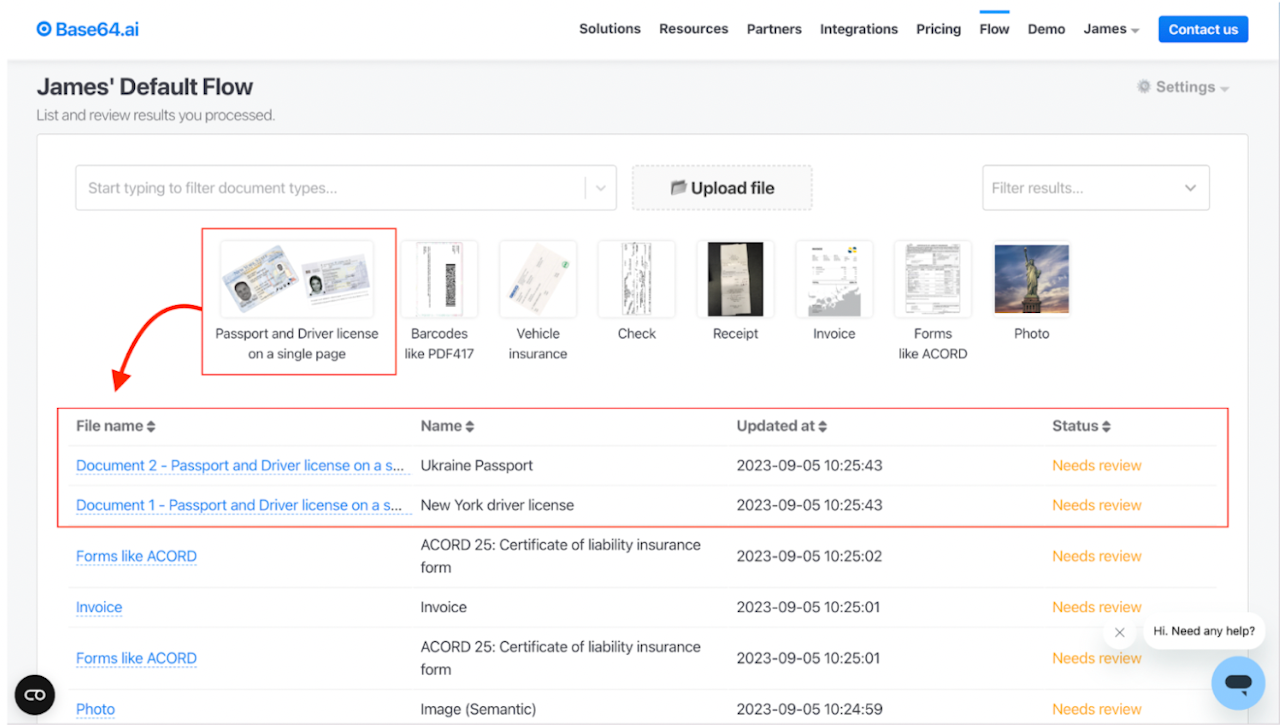Click the accessibility widget icon at bottom-left

(35, 694)
